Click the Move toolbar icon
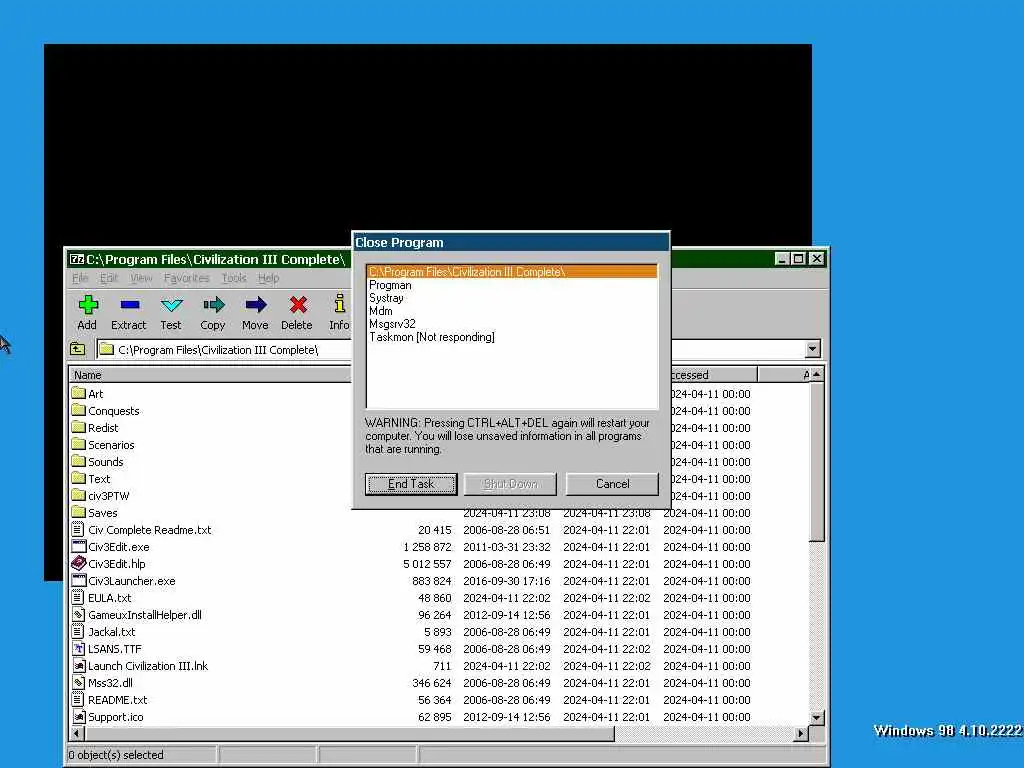The width and height of the screenshot is (1024, 768). pyautogui.click(x=255, y=305)
